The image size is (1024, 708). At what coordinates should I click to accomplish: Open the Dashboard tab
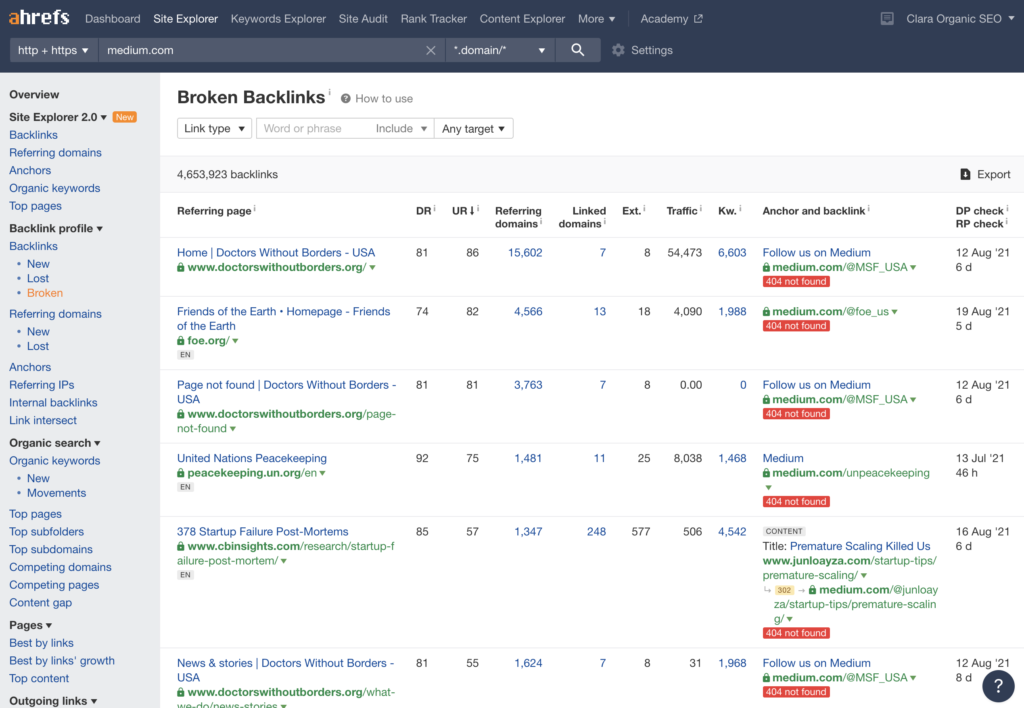tap(112, 19)
